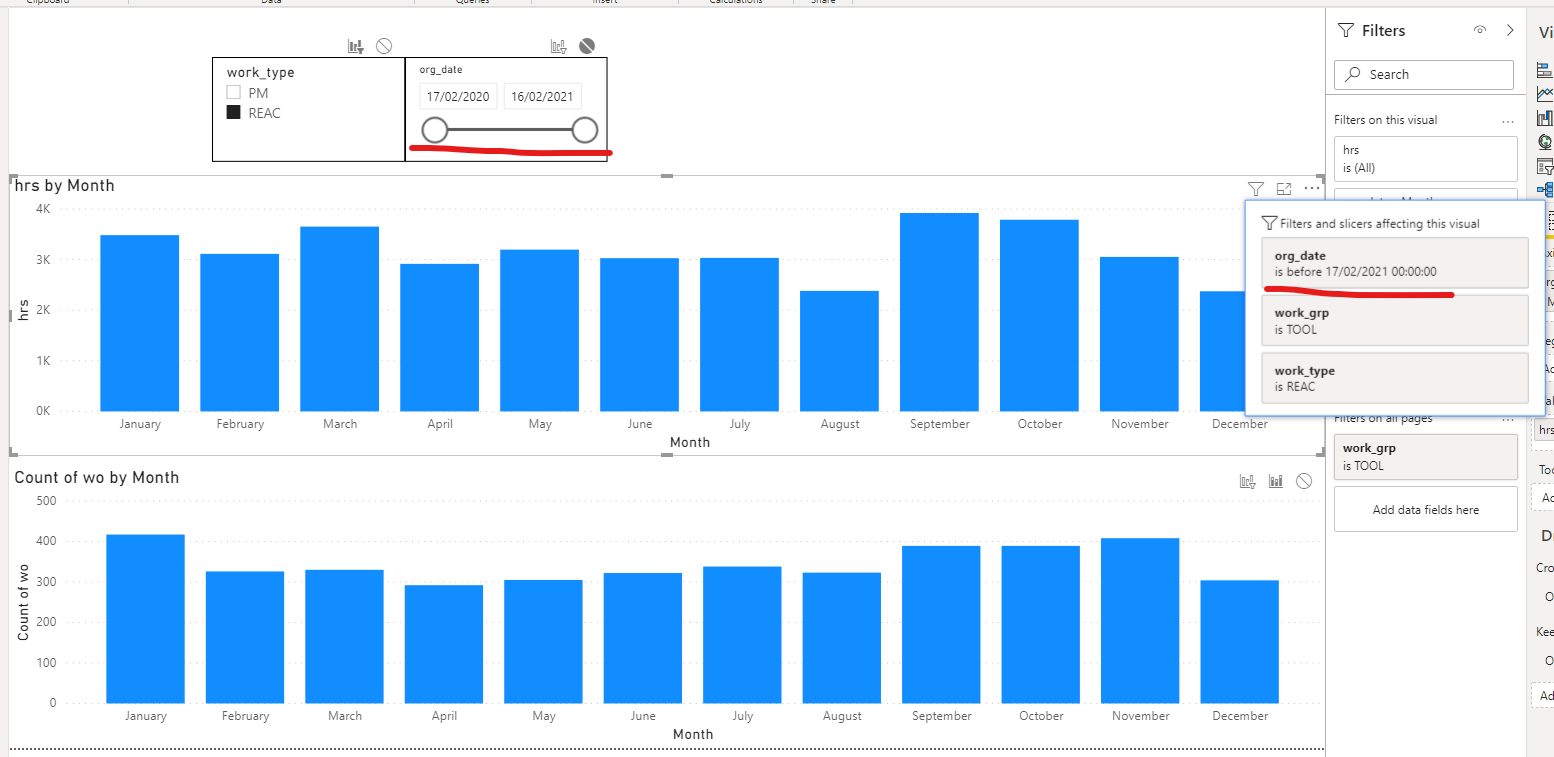Expand the hrs is (All) filter card
1554x757 pixels.
pyautogui.click(x=1426, y=158)
